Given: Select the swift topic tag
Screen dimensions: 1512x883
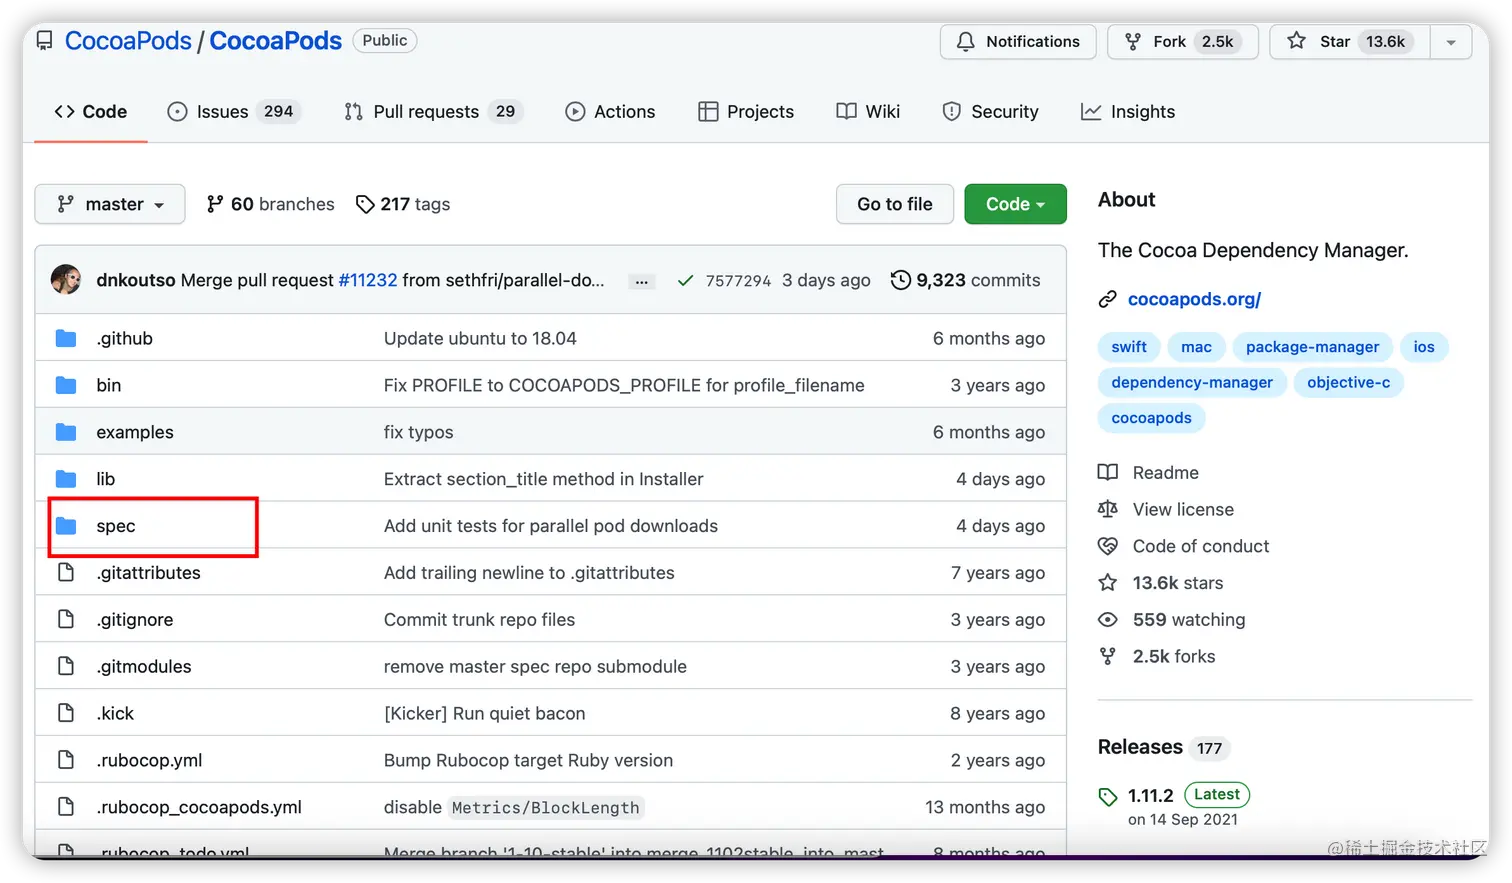Looking at the screenshot, I should (x=1129, y=347).
